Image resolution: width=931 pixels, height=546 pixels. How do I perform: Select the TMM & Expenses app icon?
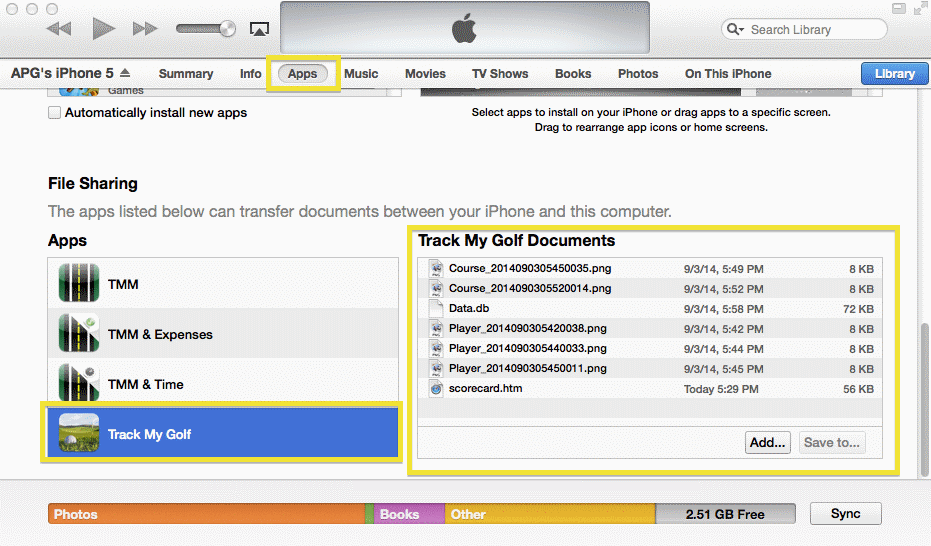point(79,333)
